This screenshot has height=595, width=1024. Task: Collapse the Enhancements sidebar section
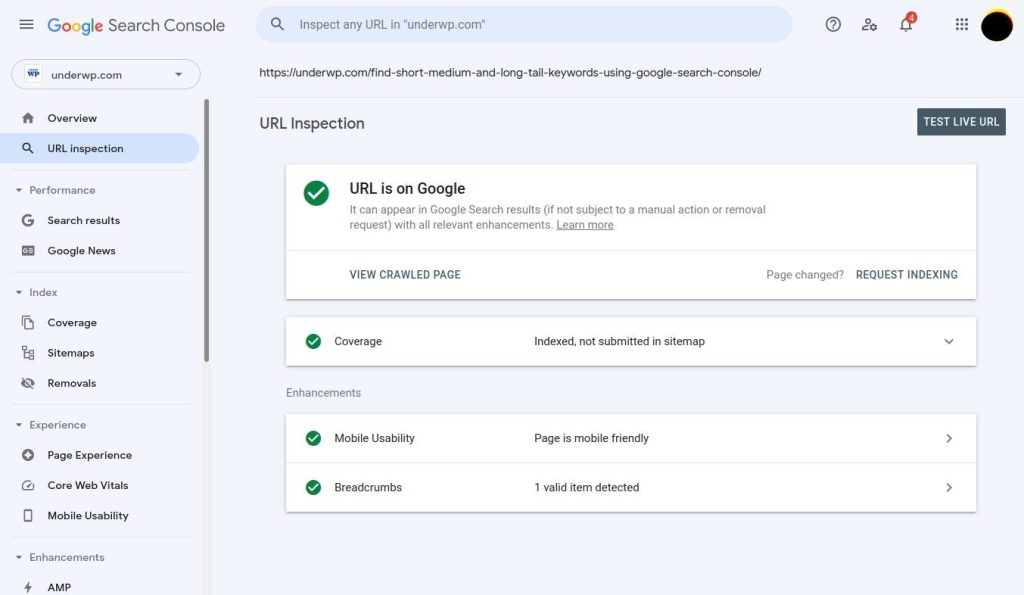pyautogui.click(x=19, y=558)
